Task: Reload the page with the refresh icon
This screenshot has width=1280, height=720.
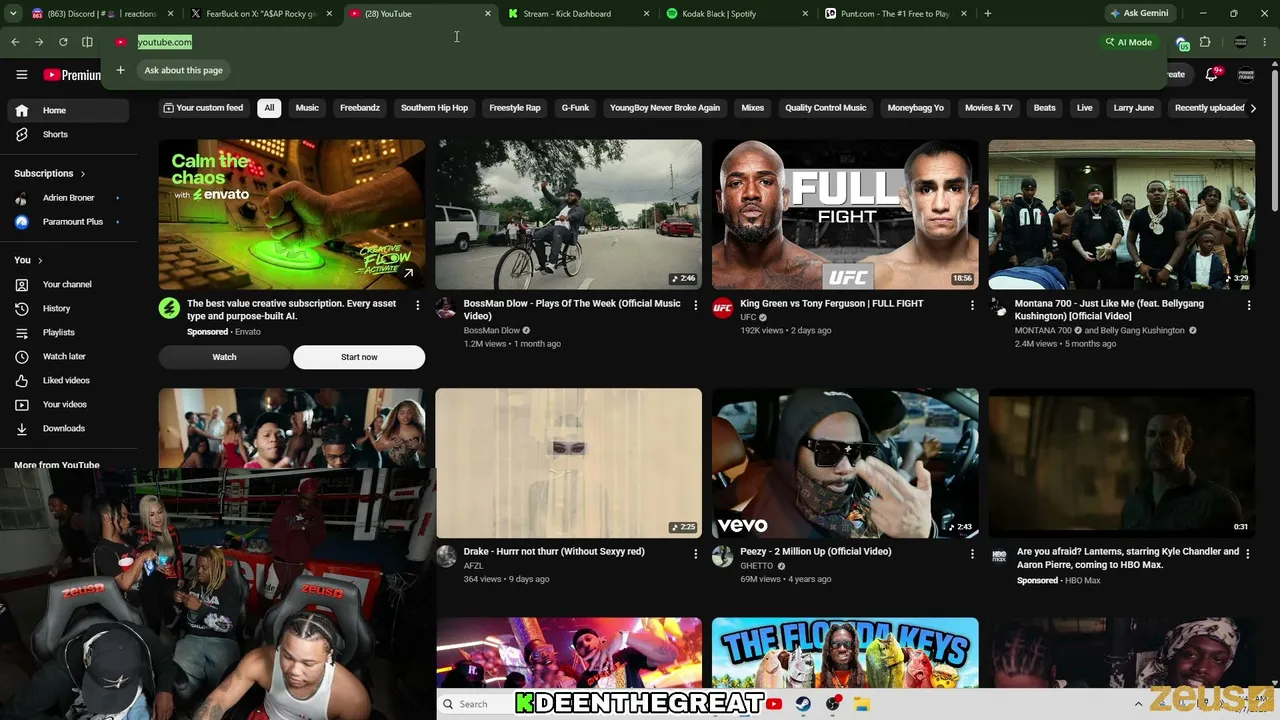Action: pos(63,42)
